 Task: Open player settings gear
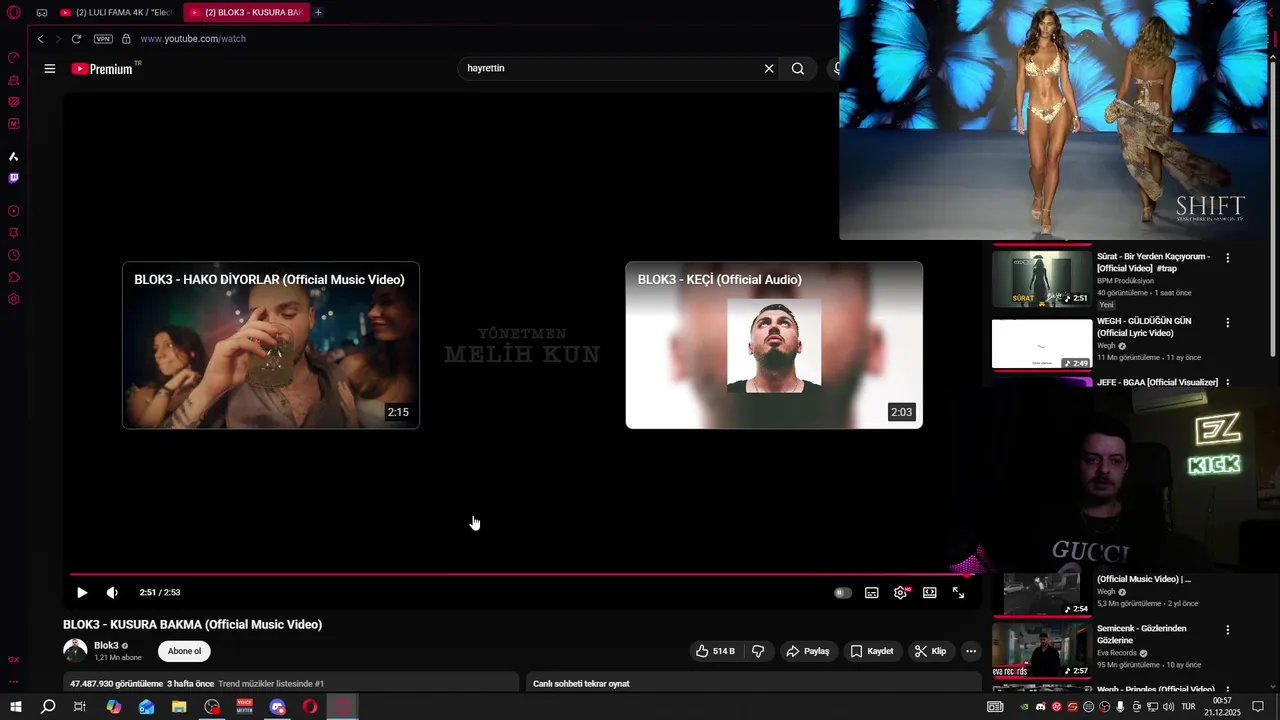click(901, 593)
